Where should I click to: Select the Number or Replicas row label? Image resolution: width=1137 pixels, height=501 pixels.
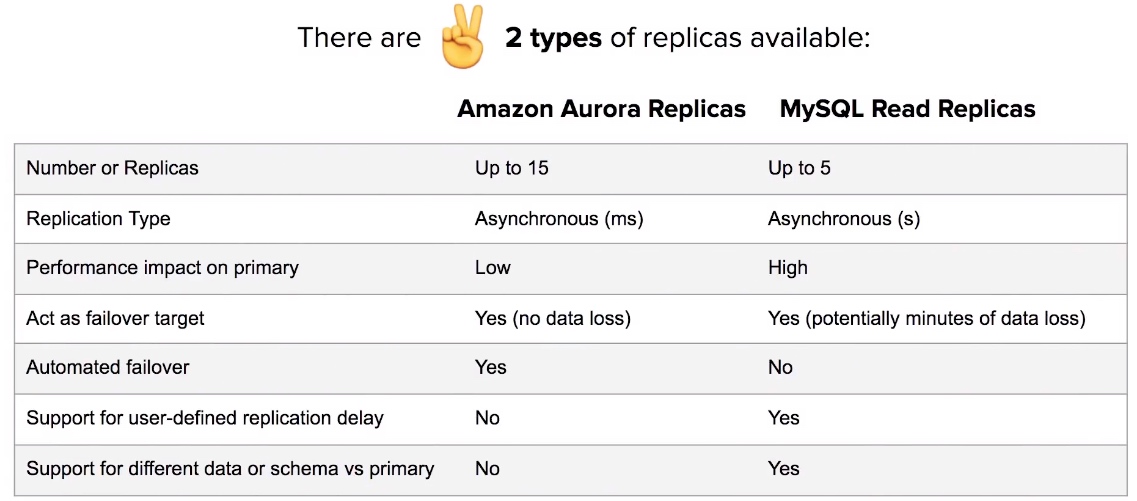112,168
